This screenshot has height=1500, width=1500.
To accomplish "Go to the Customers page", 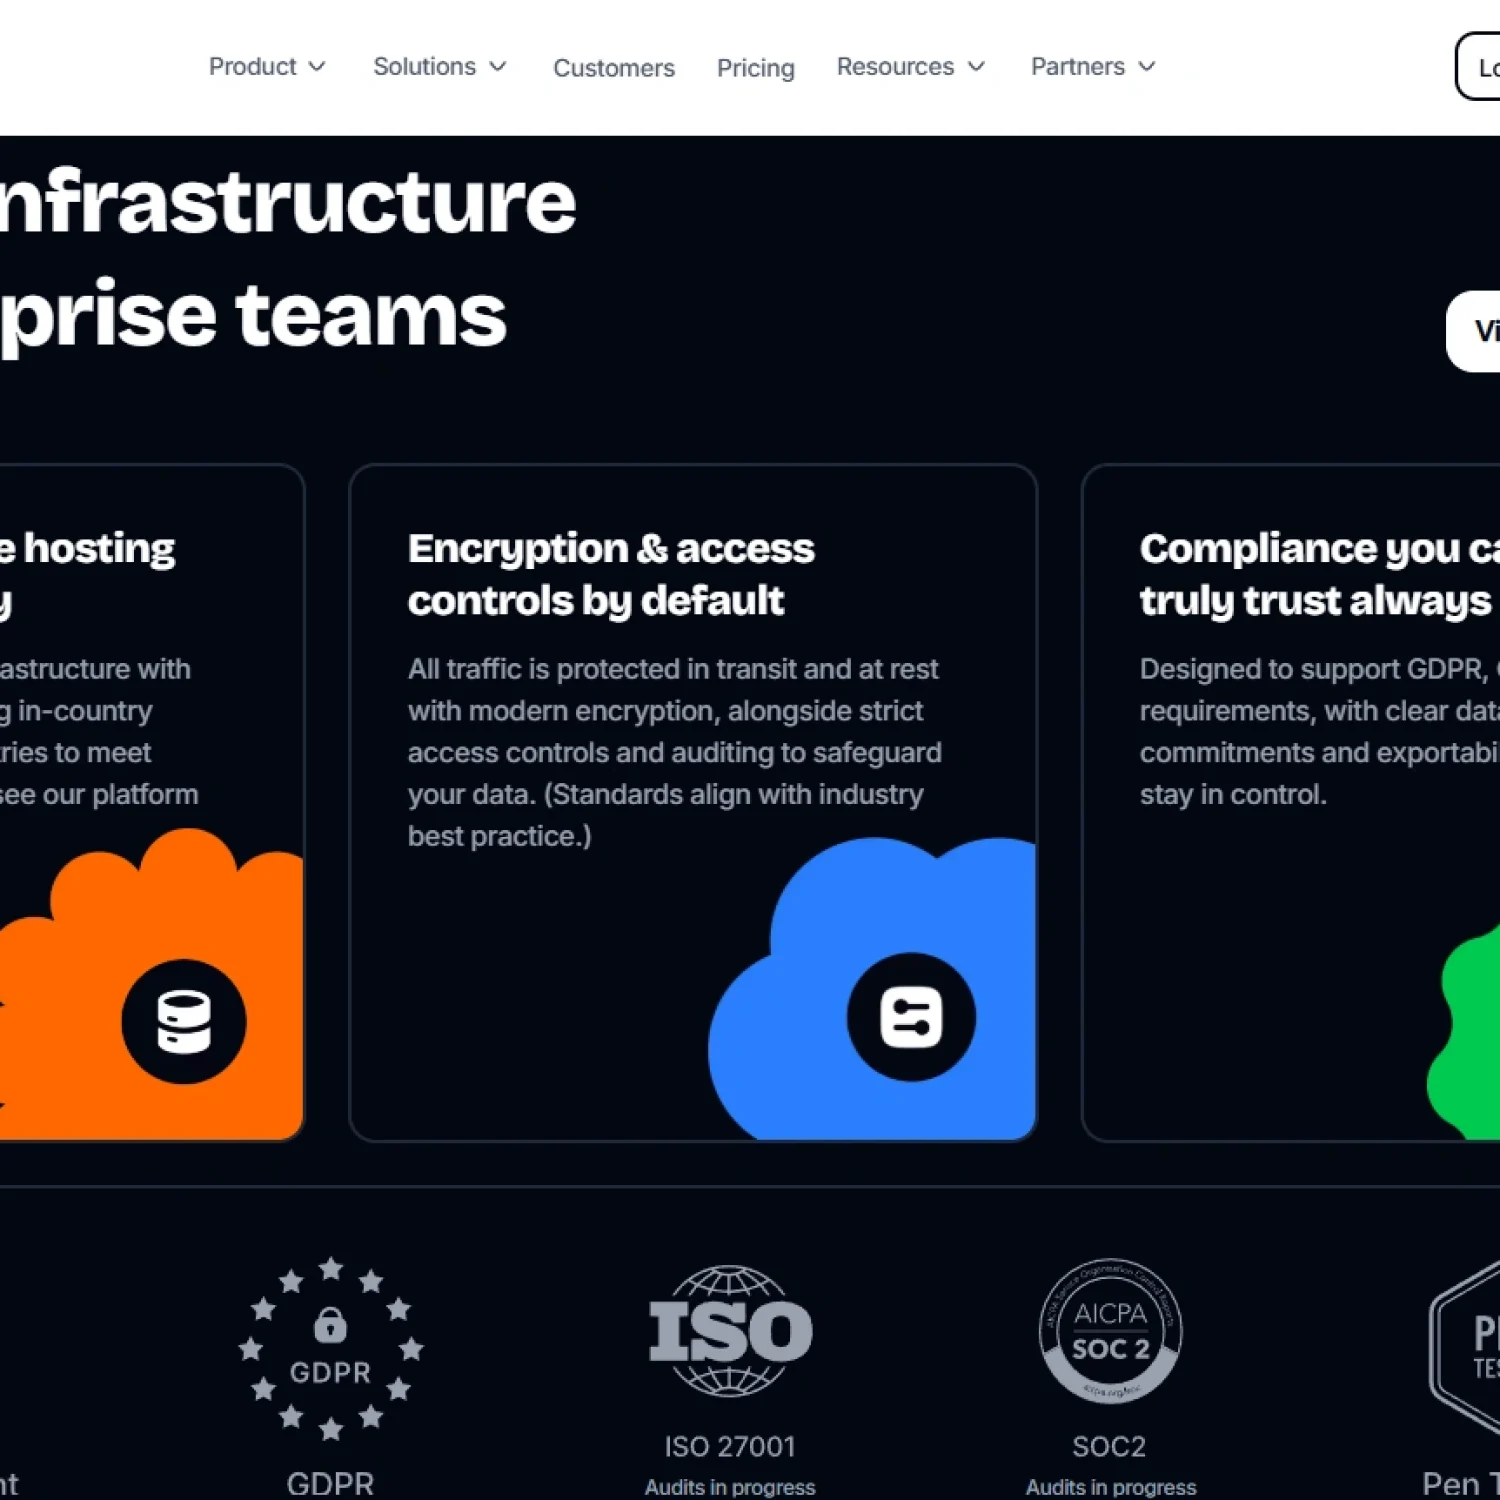I will (614, 68).
